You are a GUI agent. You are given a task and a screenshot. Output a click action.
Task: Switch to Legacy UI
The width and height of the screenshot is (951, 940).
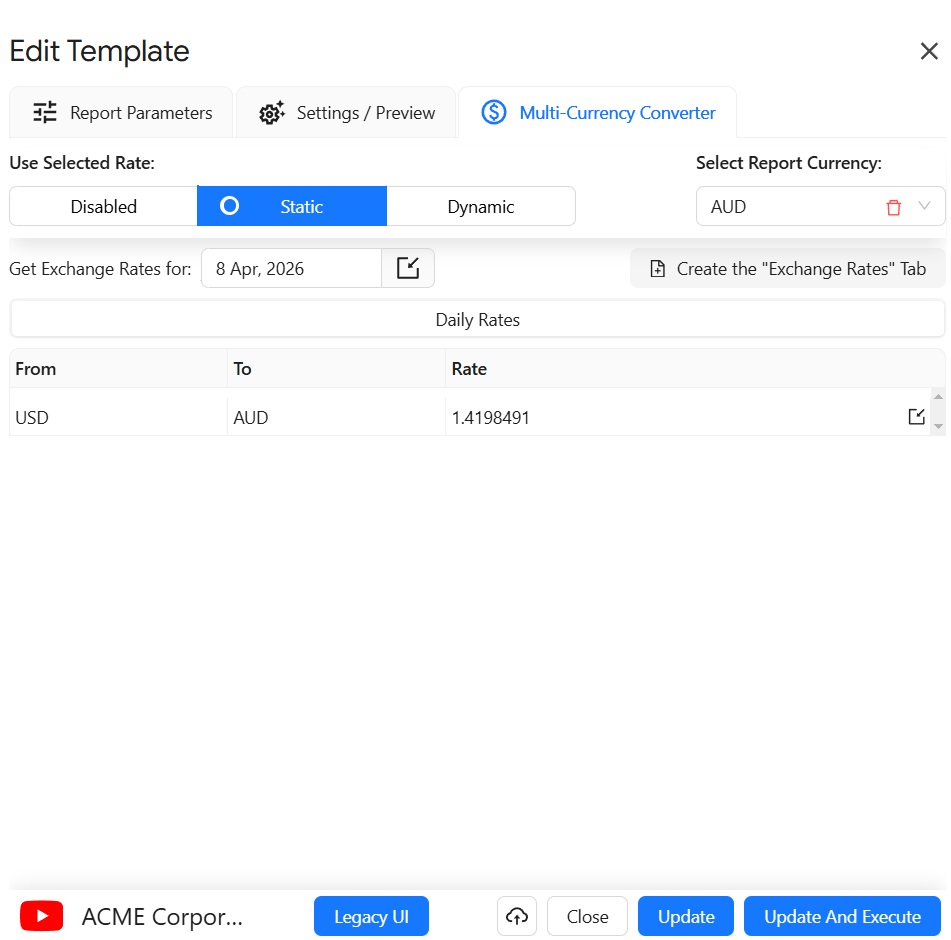[371, 916]
